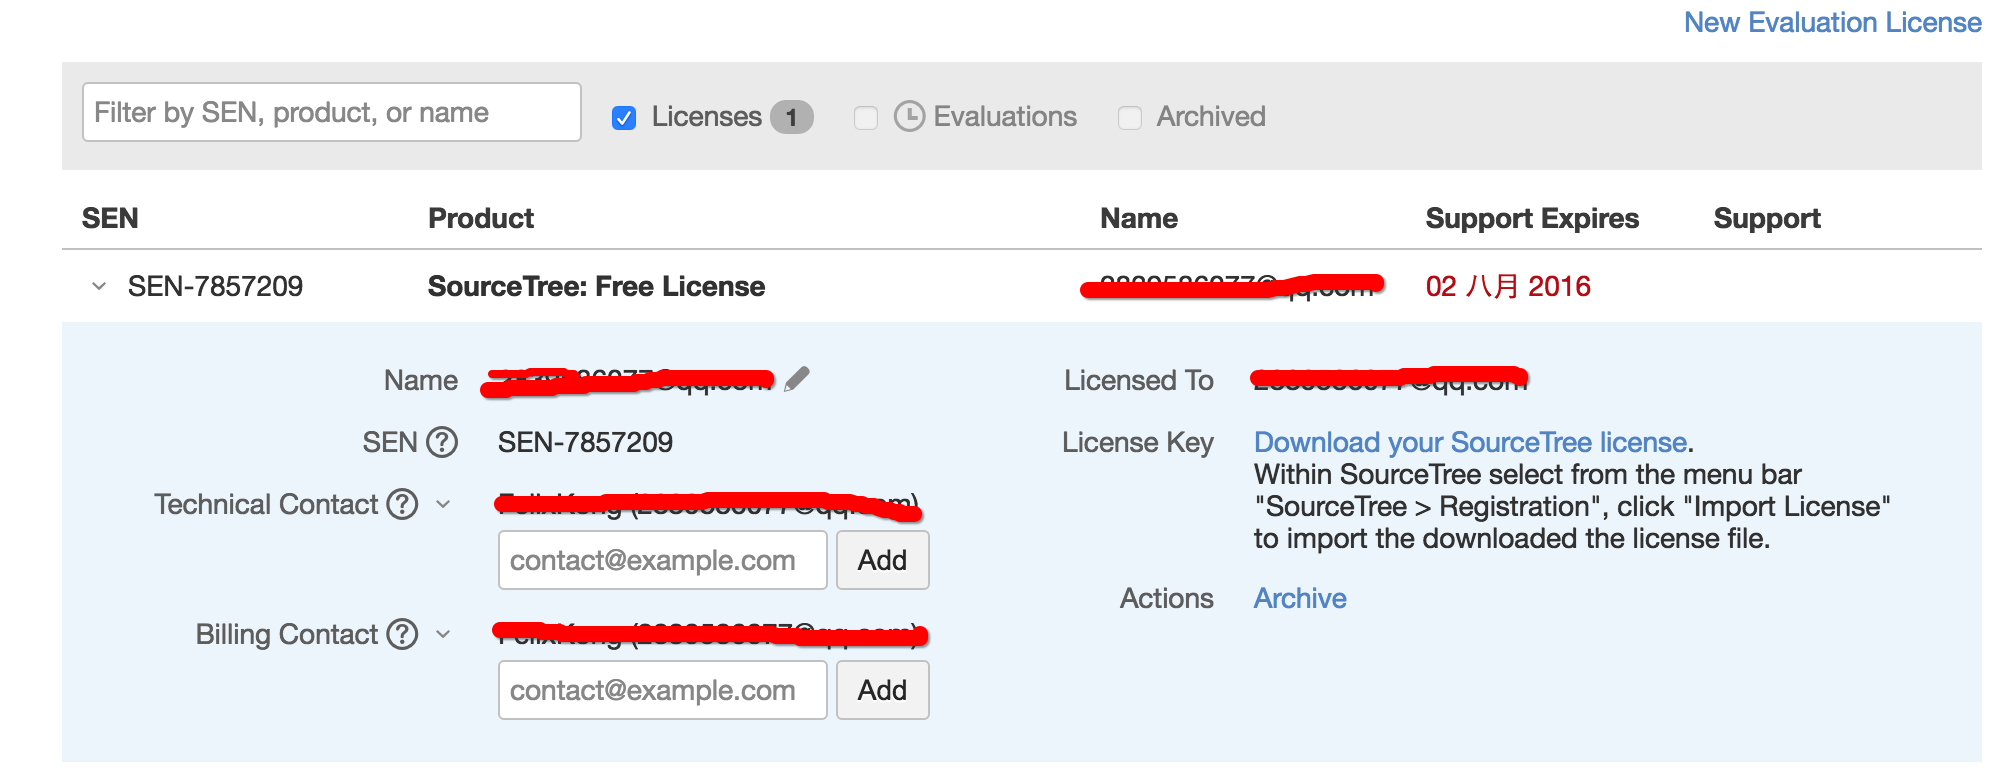Focus the Filter by SEN search field
This screenshot has height=784, width=1994.
332,112
